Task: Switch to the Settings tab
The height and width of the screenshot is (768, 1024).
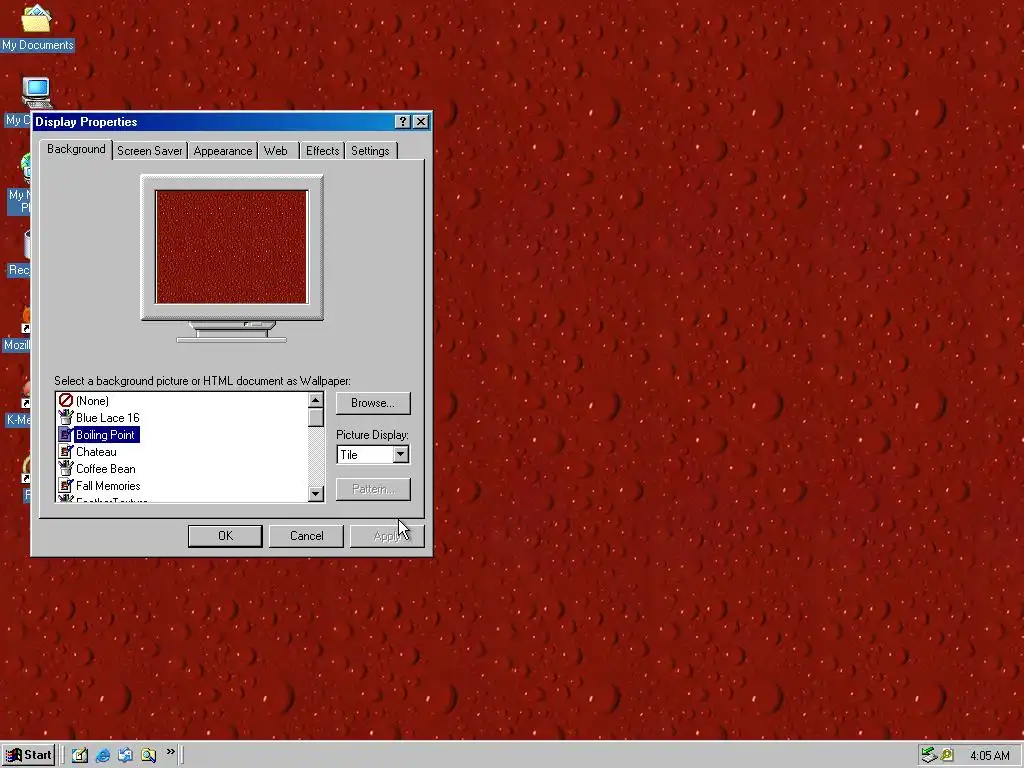Action: coord(370,151)
